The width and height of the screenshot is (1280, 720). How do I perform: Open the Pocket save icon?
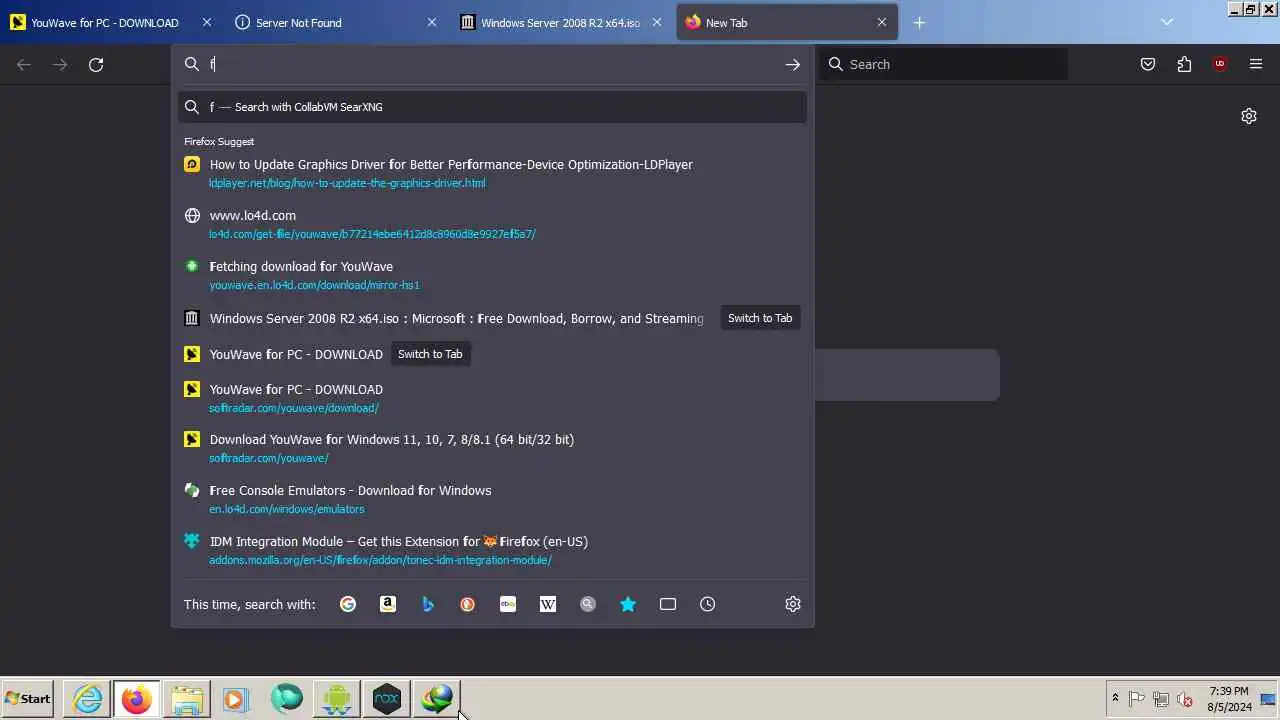1148,64
